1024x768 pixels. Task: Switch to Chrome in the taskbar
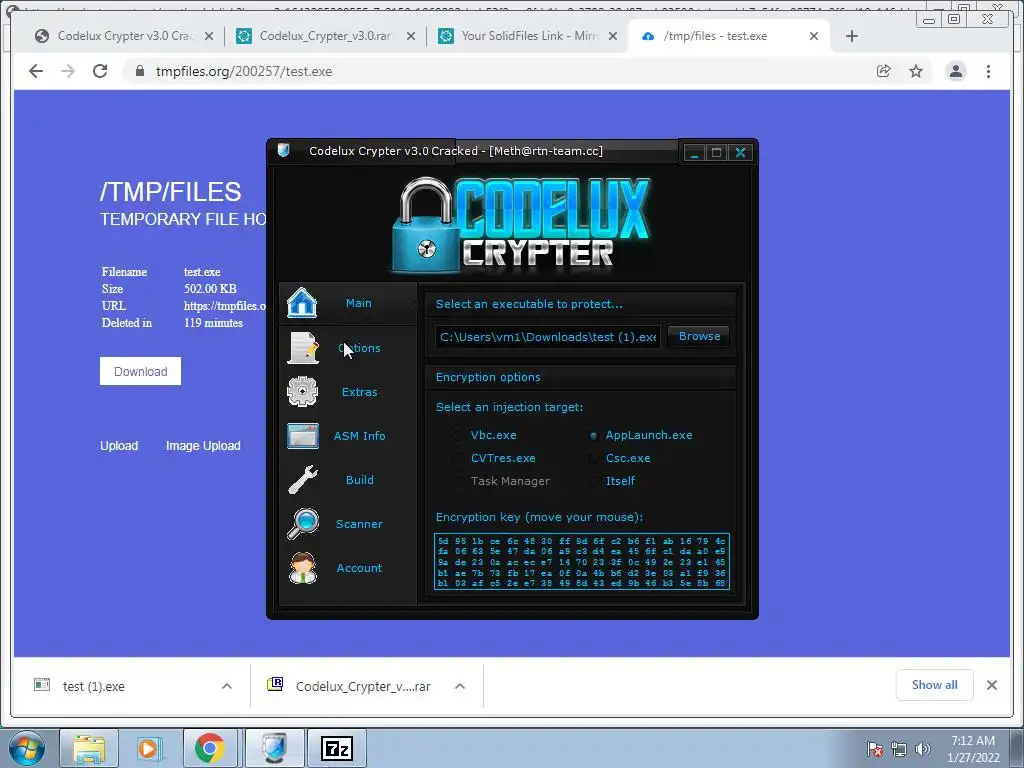tap(210, 748)
